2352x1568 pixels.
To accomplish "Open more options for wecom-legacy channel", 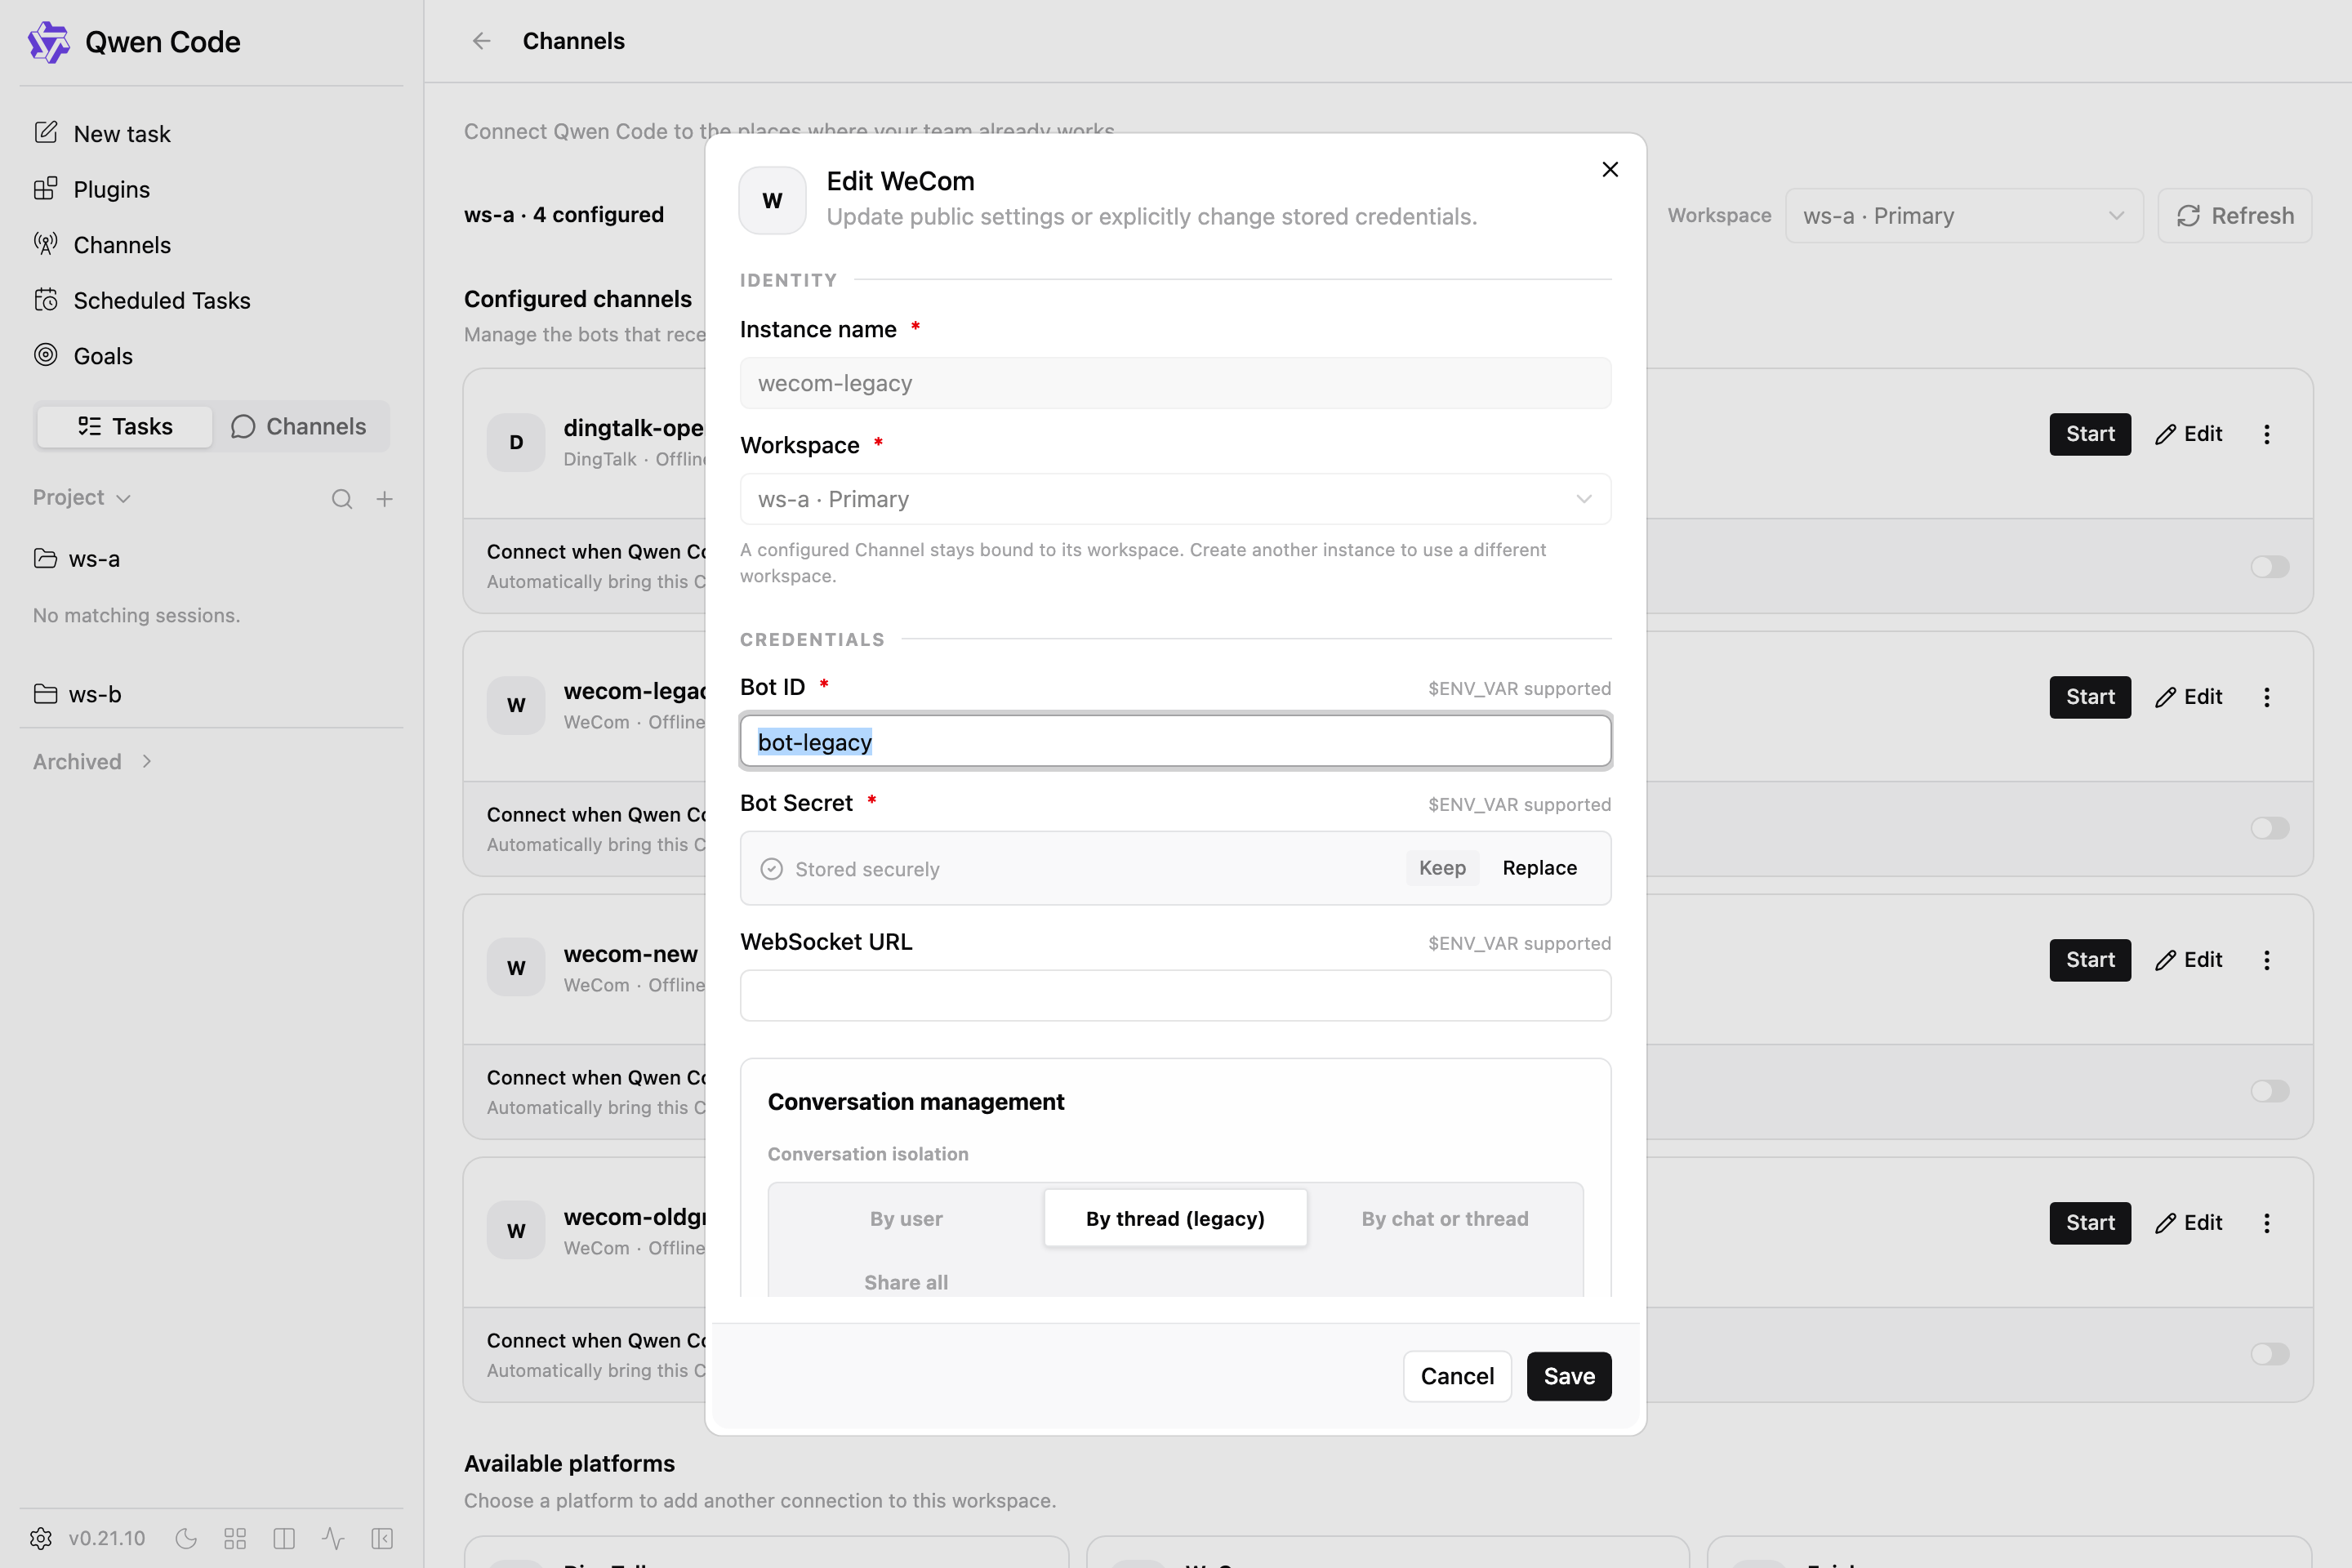I will 2267,697.
